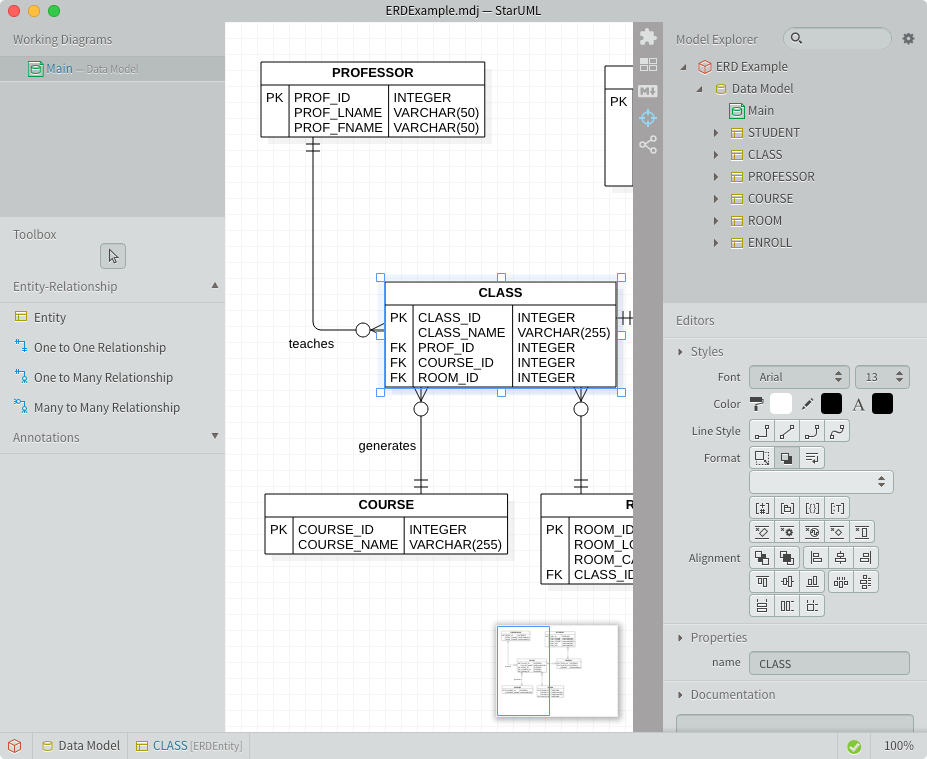Viewport: 927px width, 759px height.
Task: Select the curve line style icon
Action: pyautogui.click(x=838, y=431)
